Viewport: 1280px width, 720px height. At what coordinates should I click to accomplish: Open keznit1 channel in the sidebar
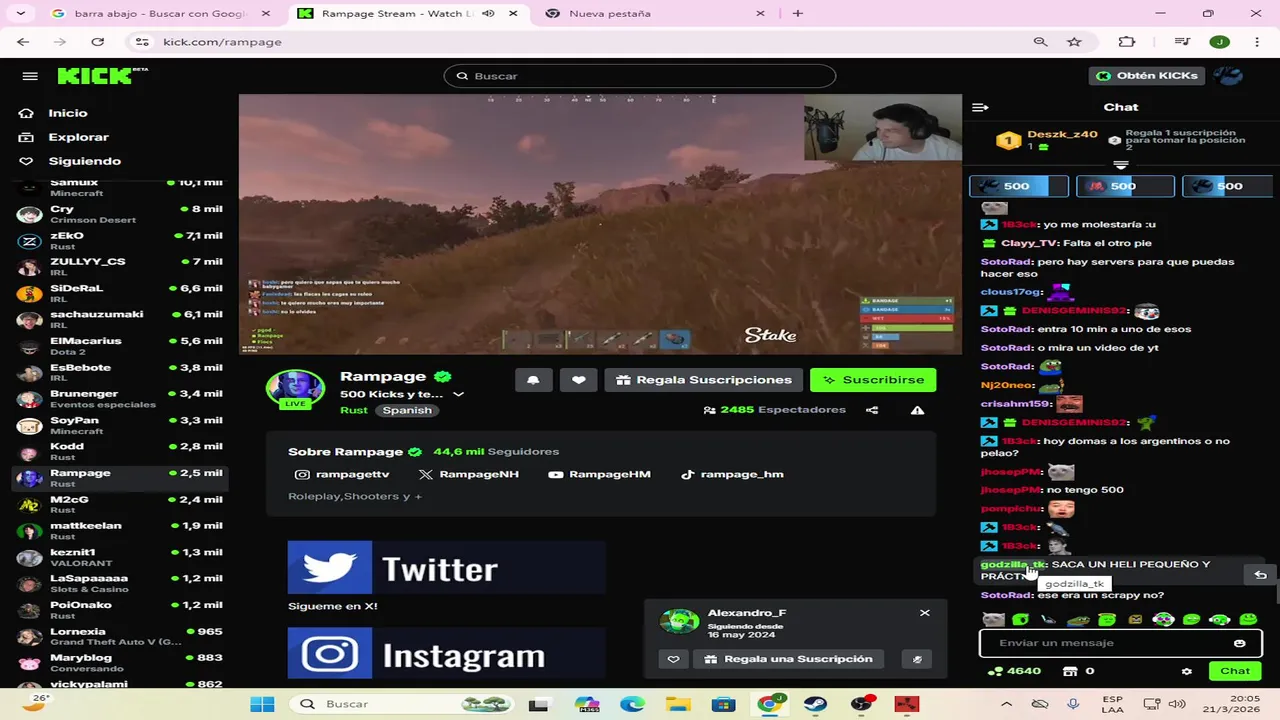(x=120, y=557)
